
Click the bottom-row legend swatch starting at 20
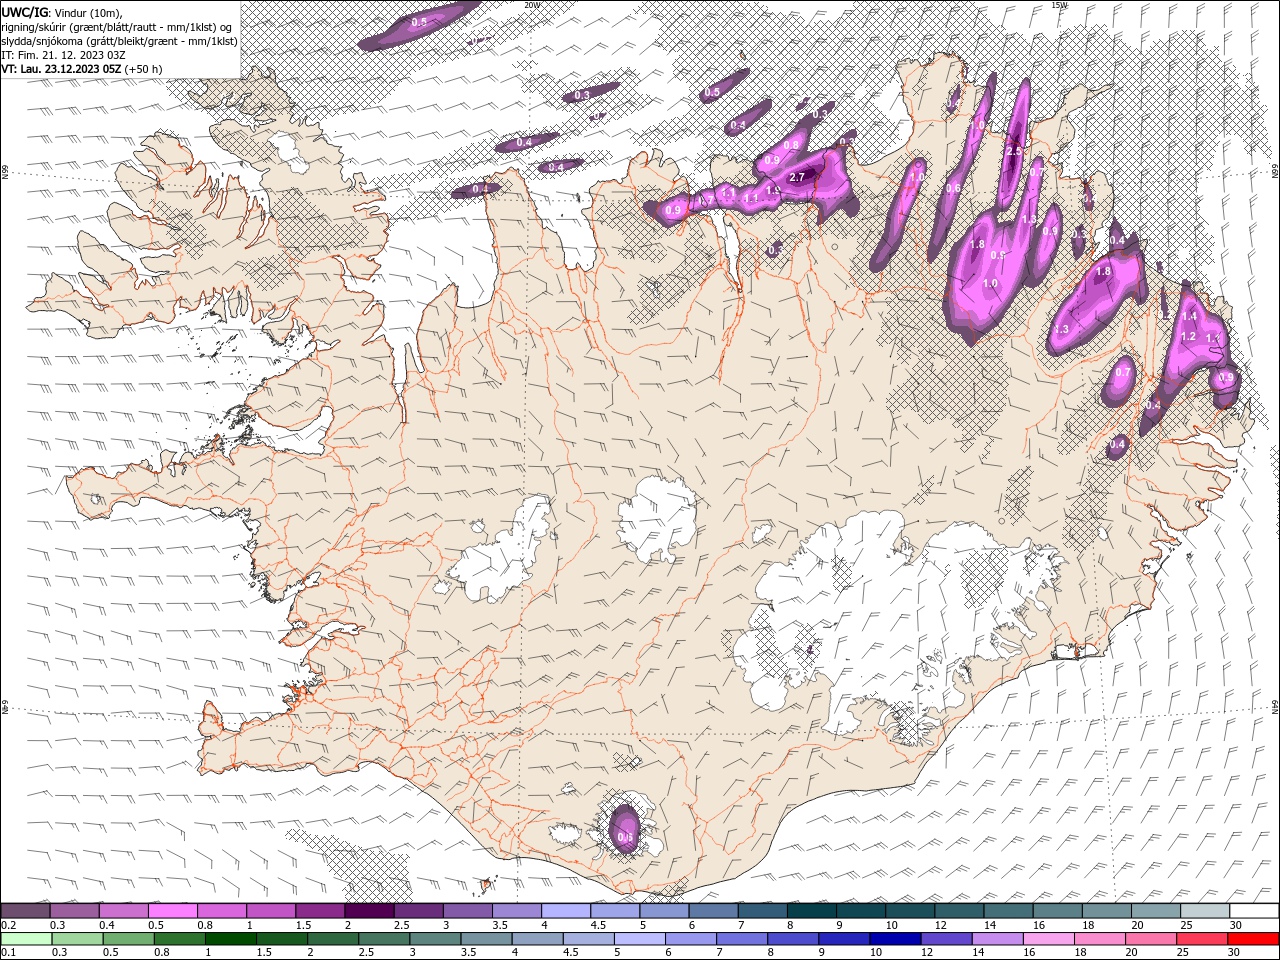(x=1150, y=939)
